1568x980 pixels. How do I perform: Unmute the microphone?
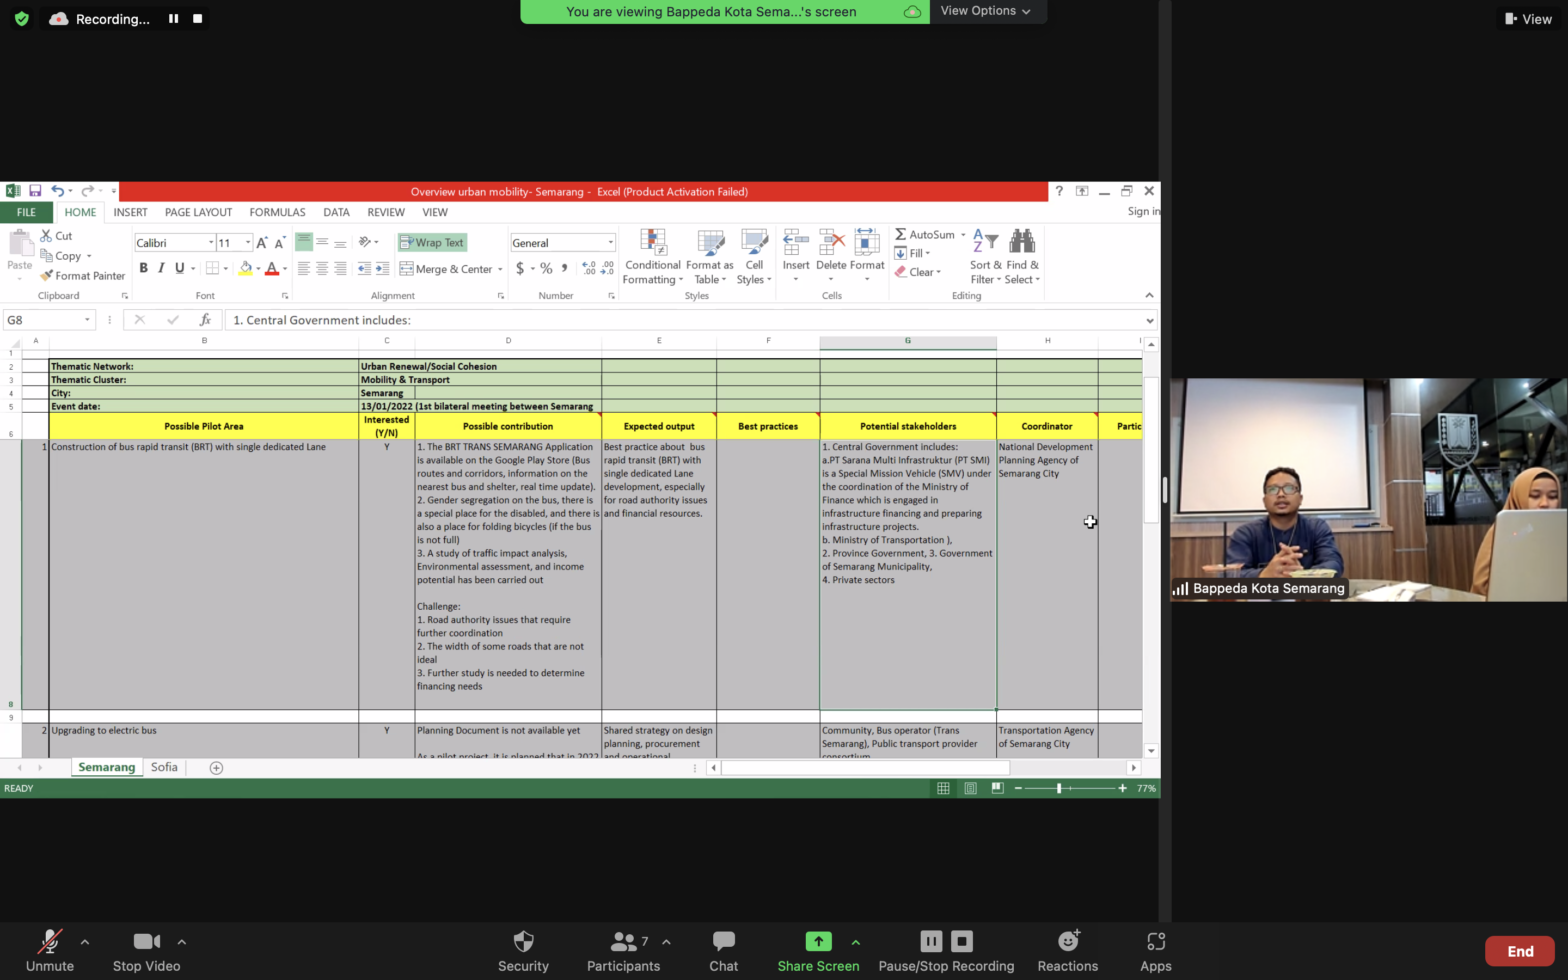click(x=49, y=942)
